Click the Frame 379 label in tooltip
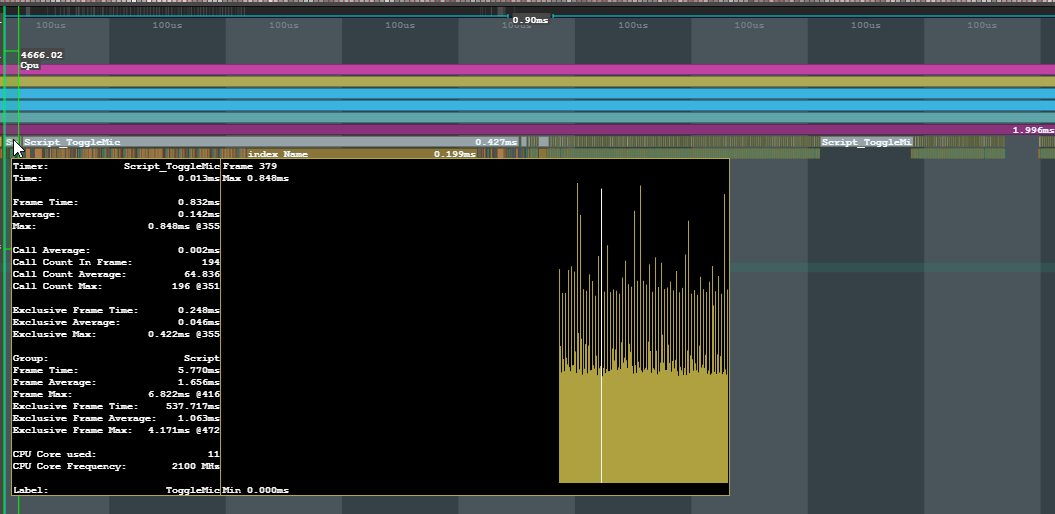 (250, 166)
